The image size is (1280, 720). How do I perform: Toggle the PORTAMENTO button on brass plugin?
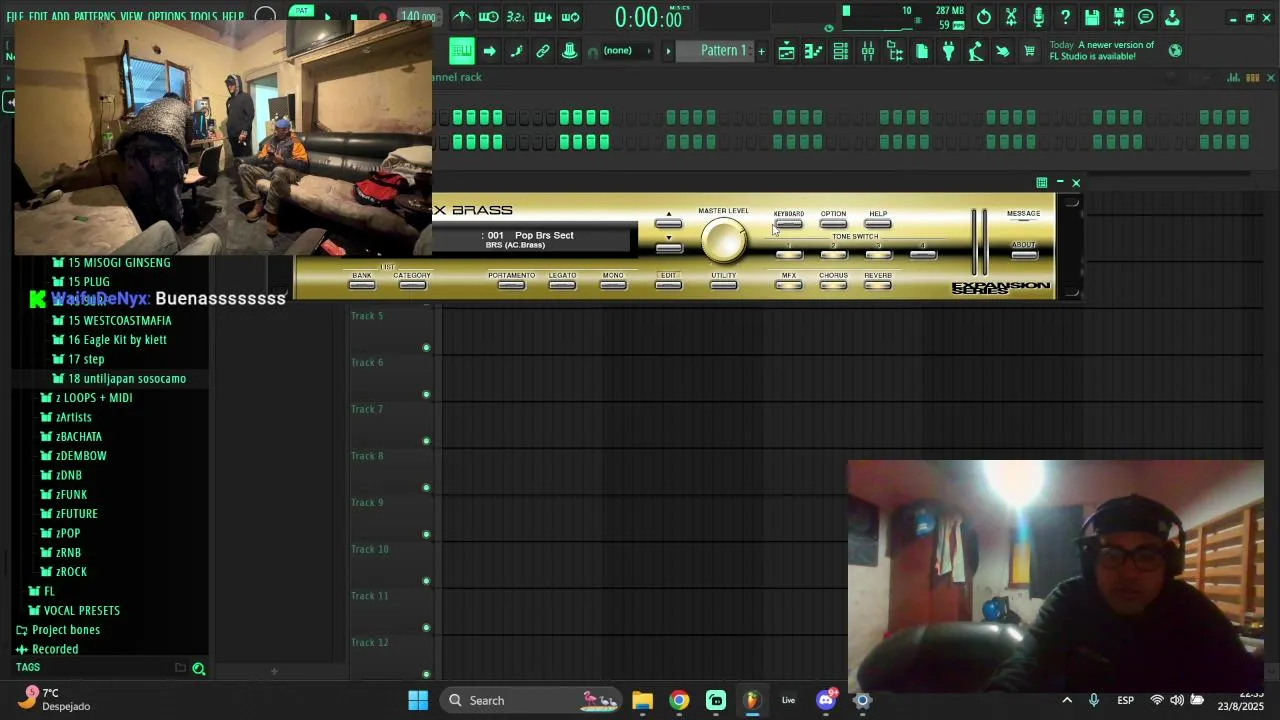point(511,285)
